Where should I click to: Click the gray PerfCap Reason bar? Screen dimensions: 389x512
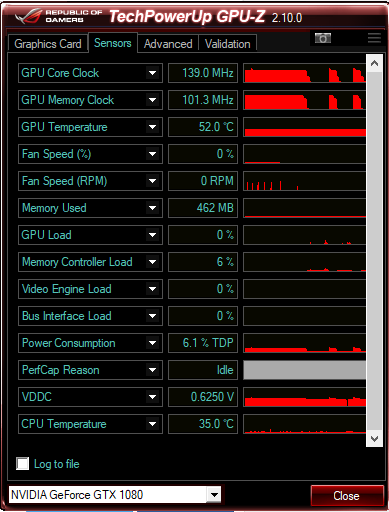[x=305, y=370]
